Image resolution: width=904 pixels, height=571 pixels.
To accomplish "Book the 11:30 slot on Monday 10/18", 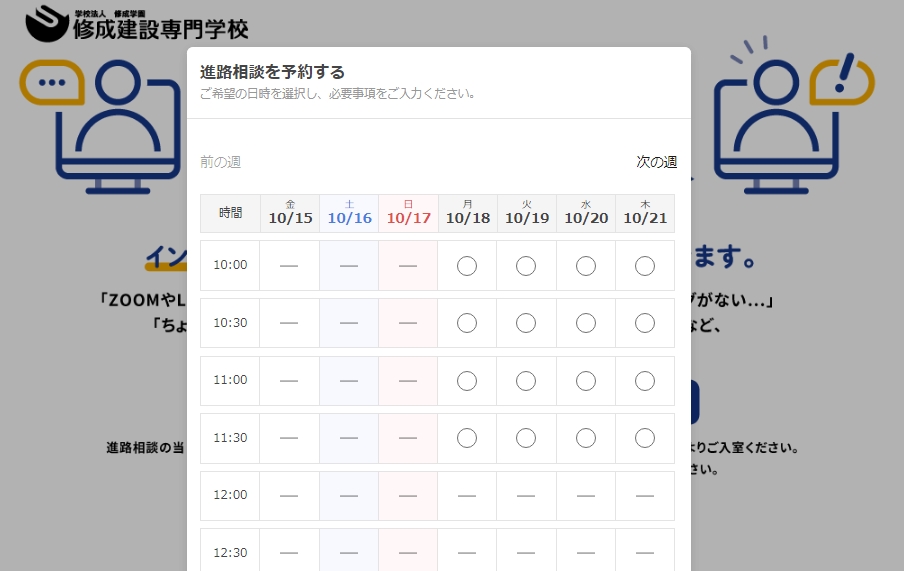I will (x=467, y=438).
